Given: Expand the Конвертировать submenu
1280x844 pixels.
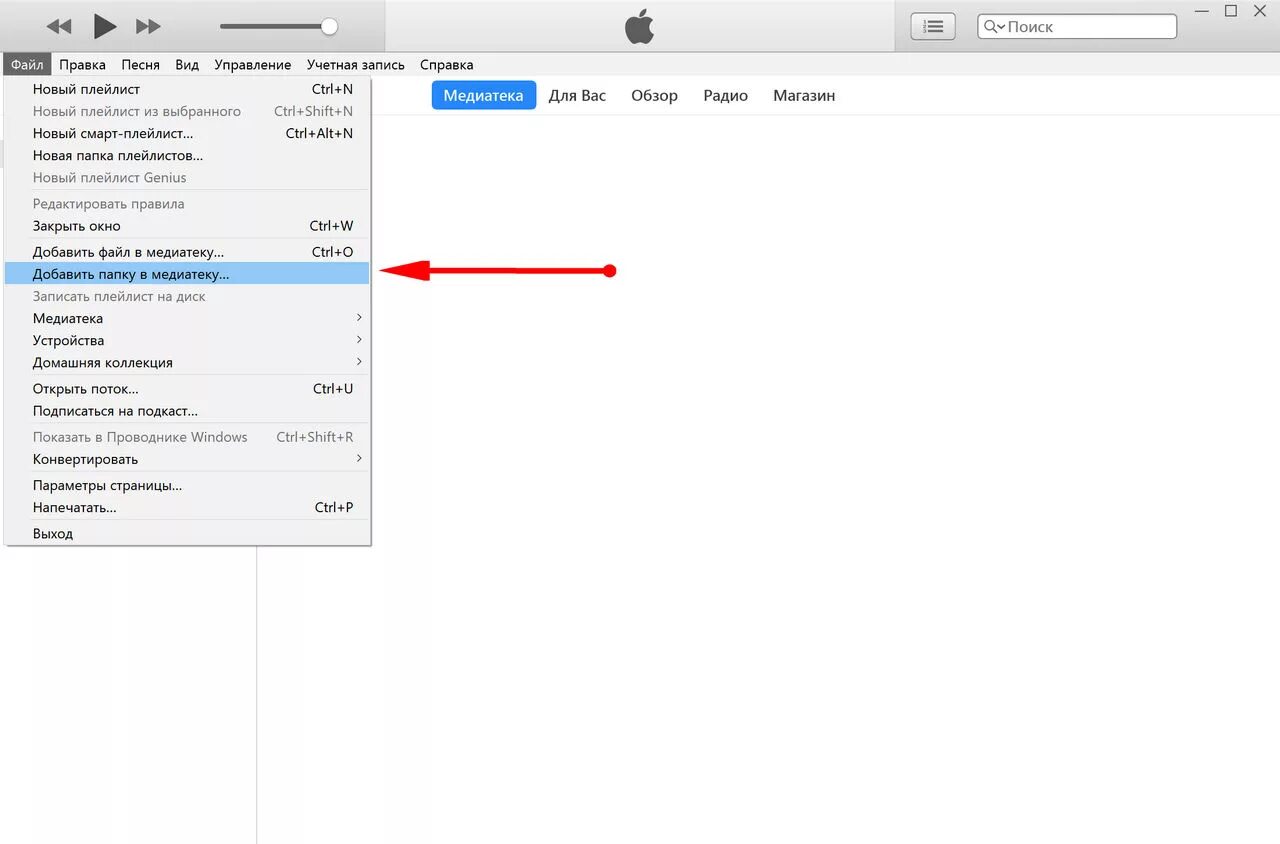Looking at the screenshot, I should (x=83, y=459).
